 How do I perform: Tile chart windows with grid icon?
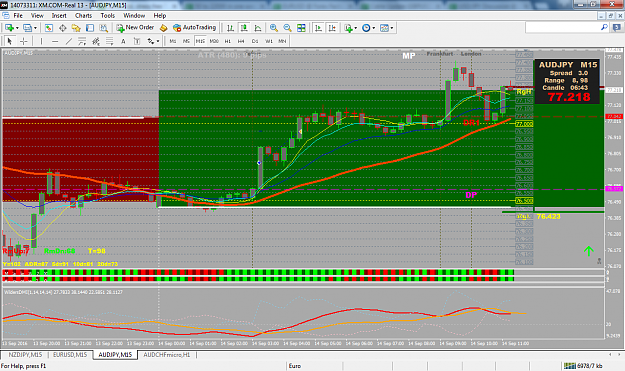pyautogui.click(x=301, y=28)
